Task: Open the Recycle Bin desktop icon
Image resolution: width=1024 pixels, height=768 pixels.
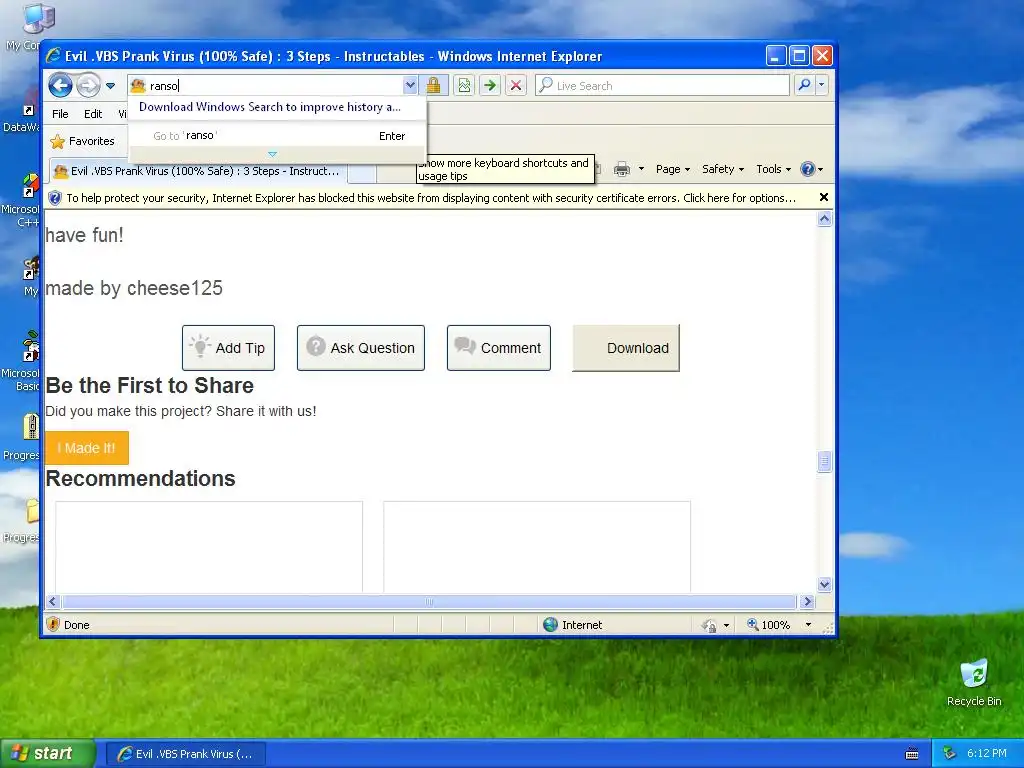Action: (x=974, y=683)
